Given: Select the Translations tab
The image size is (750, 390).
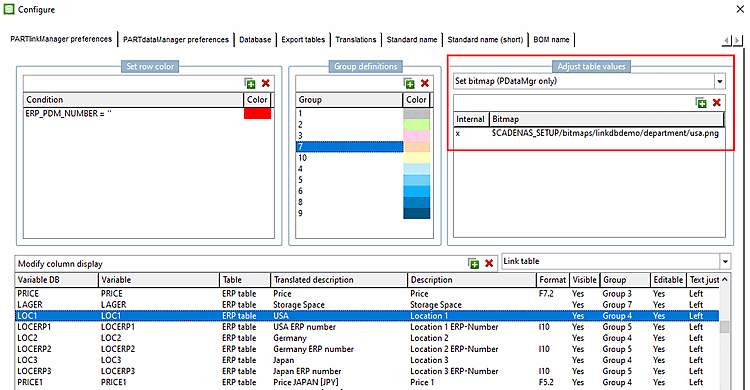Looking at the screenshot, I should tap(355, 40).
